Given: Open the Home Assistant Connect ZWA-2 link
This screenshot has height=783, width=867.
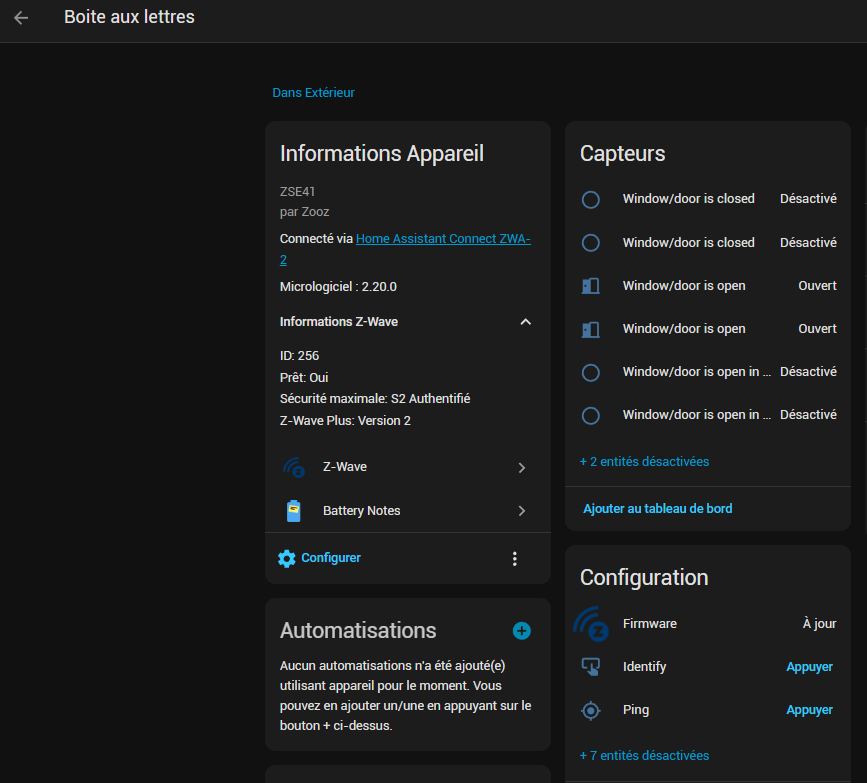Looking at the screenshot, I should click(443, 239).
